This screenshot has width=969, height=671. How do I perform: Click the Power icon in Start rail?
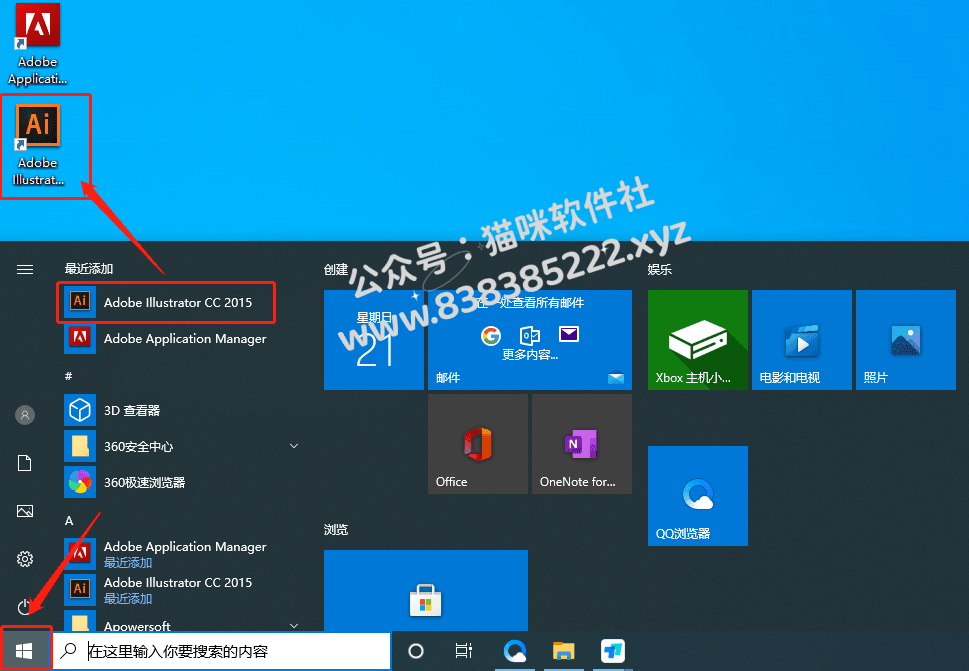[25, 607]
